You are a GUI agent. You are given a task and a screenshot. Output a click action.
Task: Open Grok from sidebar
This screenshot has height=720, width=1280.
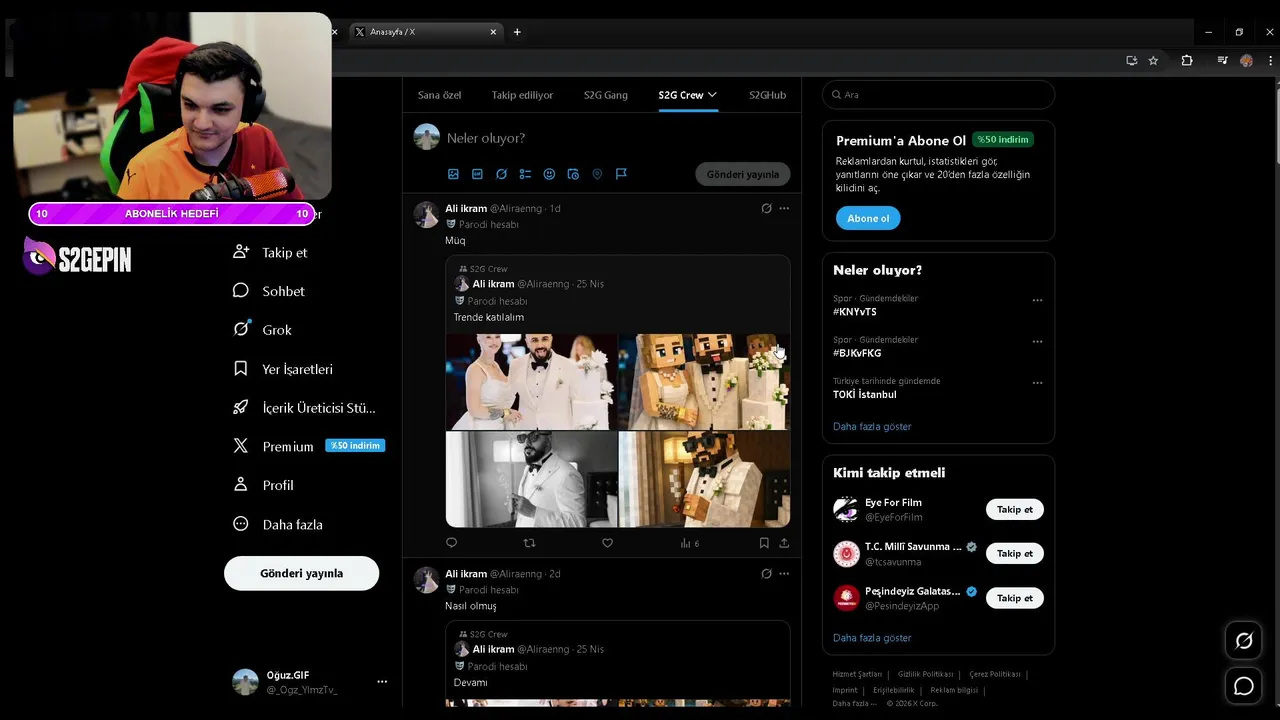(x=262, y=330)
